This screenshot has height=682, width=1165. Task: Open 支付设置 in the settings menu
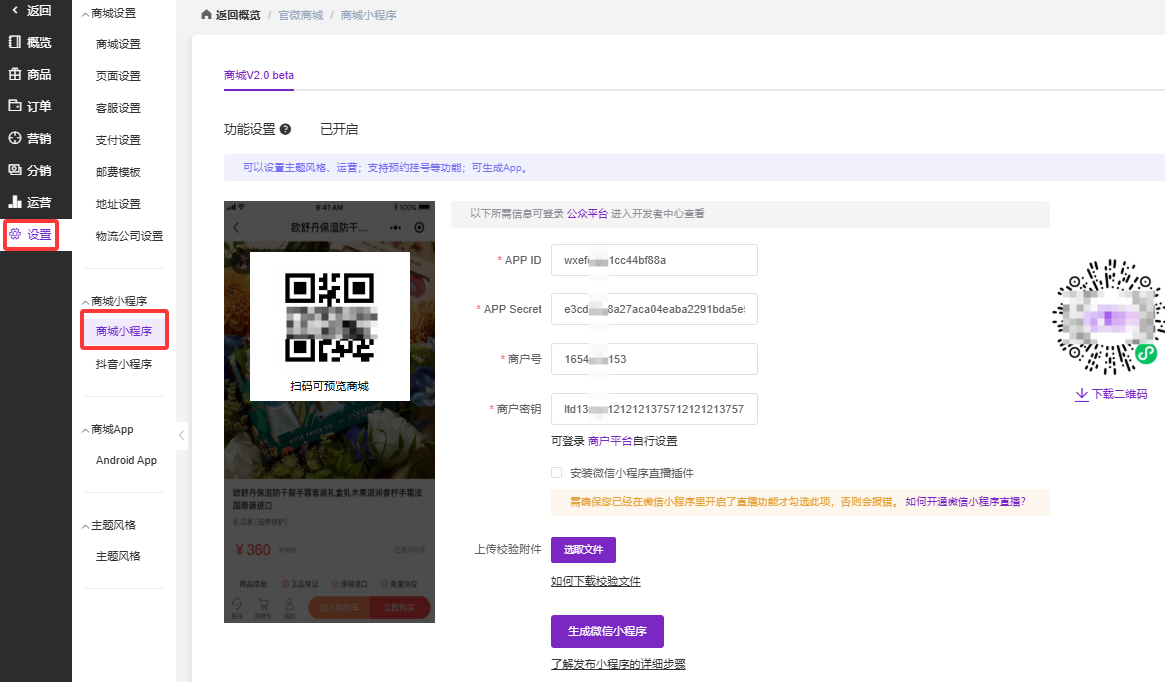click(118, 140)
